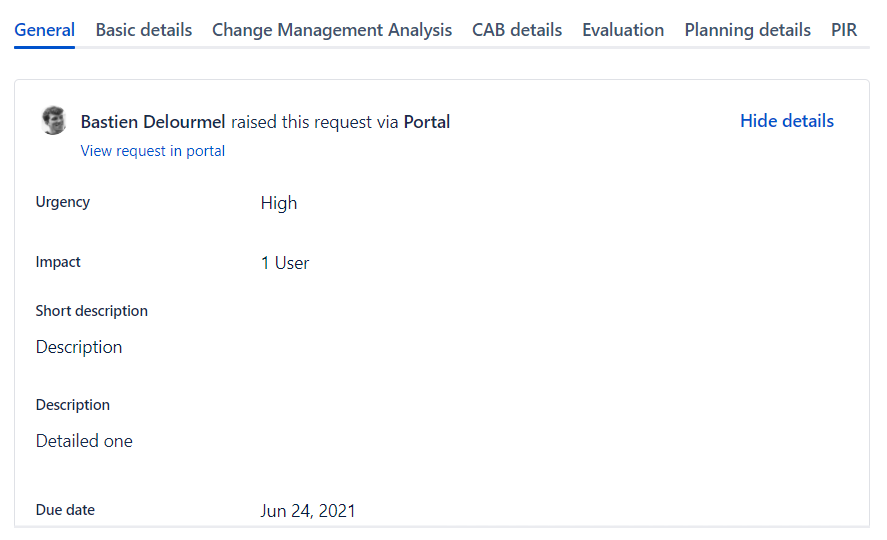This screenshot has height=540, width=887.
Task: Click the Hide details link
Action: (x=787, y=121)
